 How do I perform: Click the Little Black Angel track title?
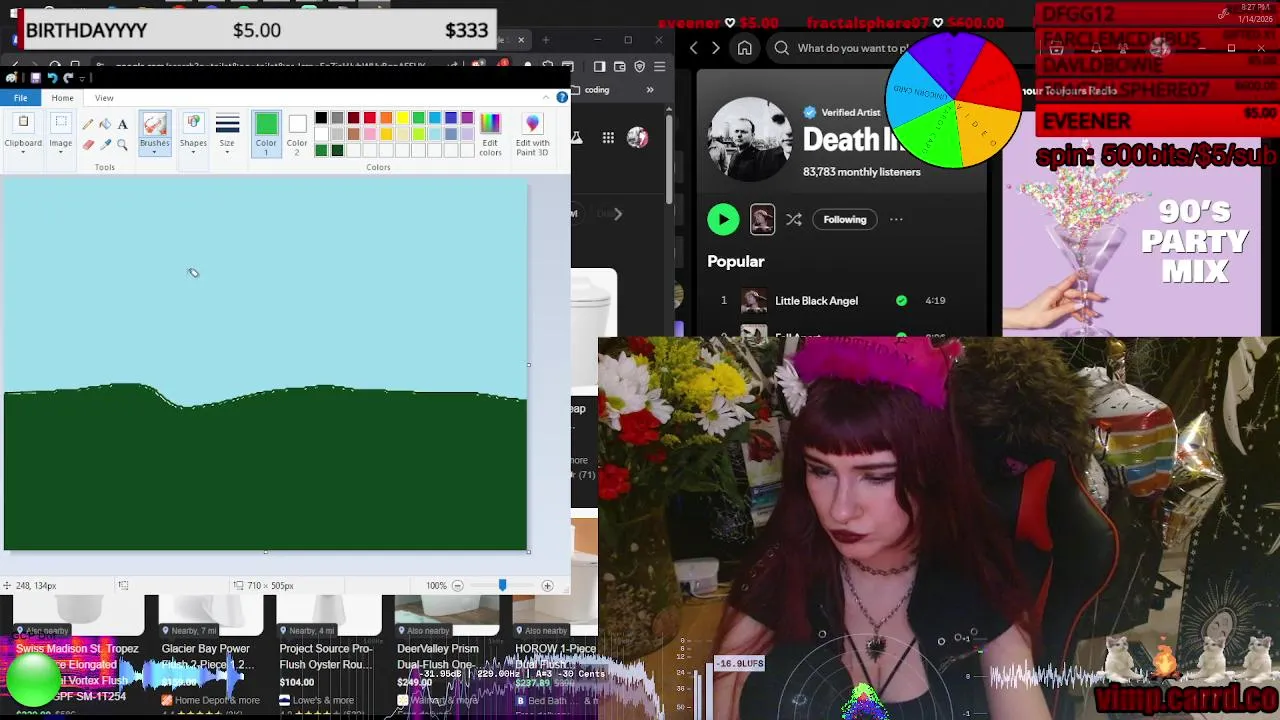click(x=816, y=300)
